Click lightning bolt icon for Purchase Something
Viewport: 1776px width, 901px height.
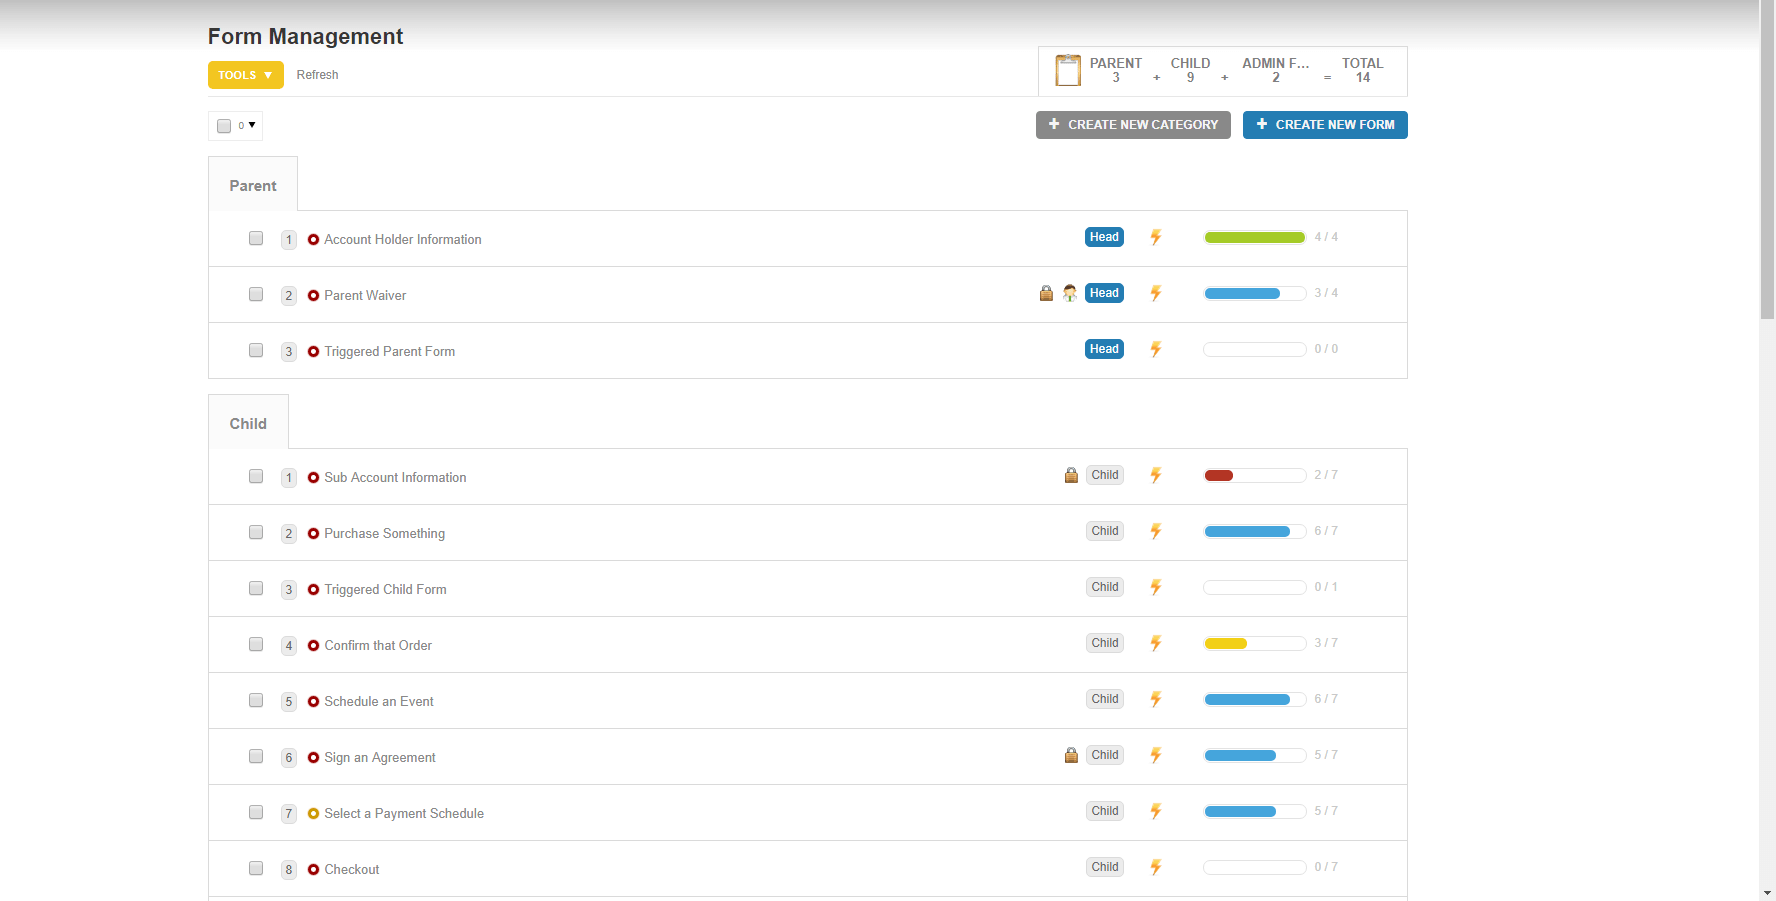tap(1155, 532)
